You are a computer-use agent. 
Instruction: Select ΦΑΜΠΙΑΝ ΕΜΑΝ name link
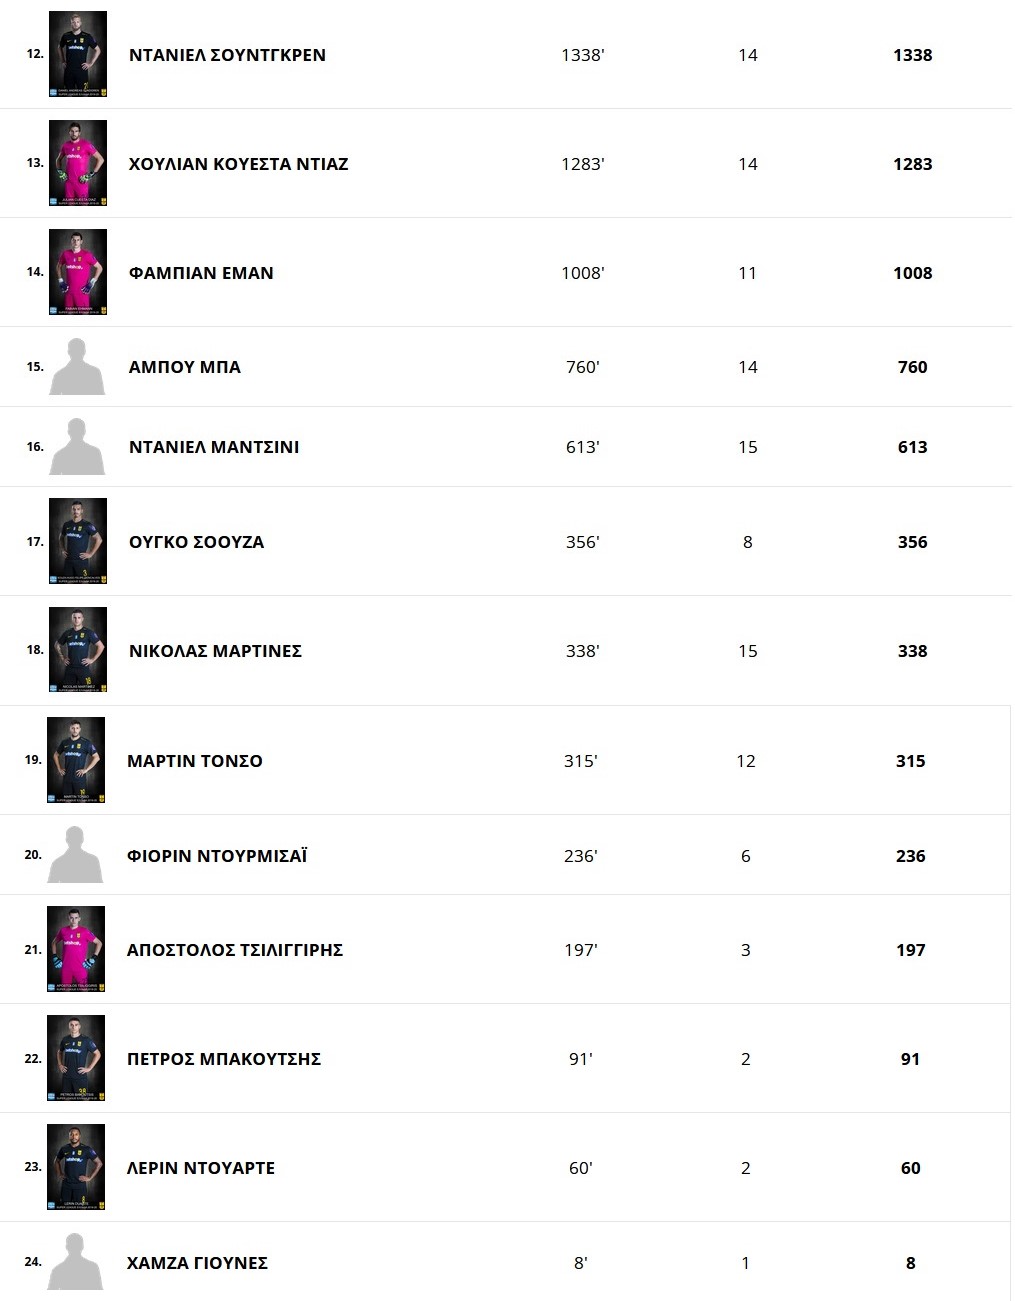tap(201, 273)
